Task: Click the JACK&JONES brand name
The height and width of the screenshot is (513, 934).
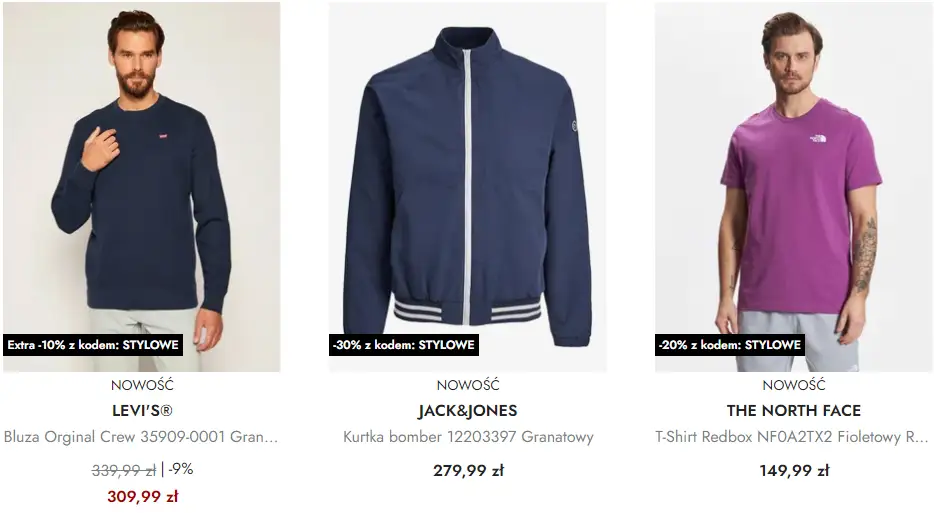Action: [x=468, y=411]
